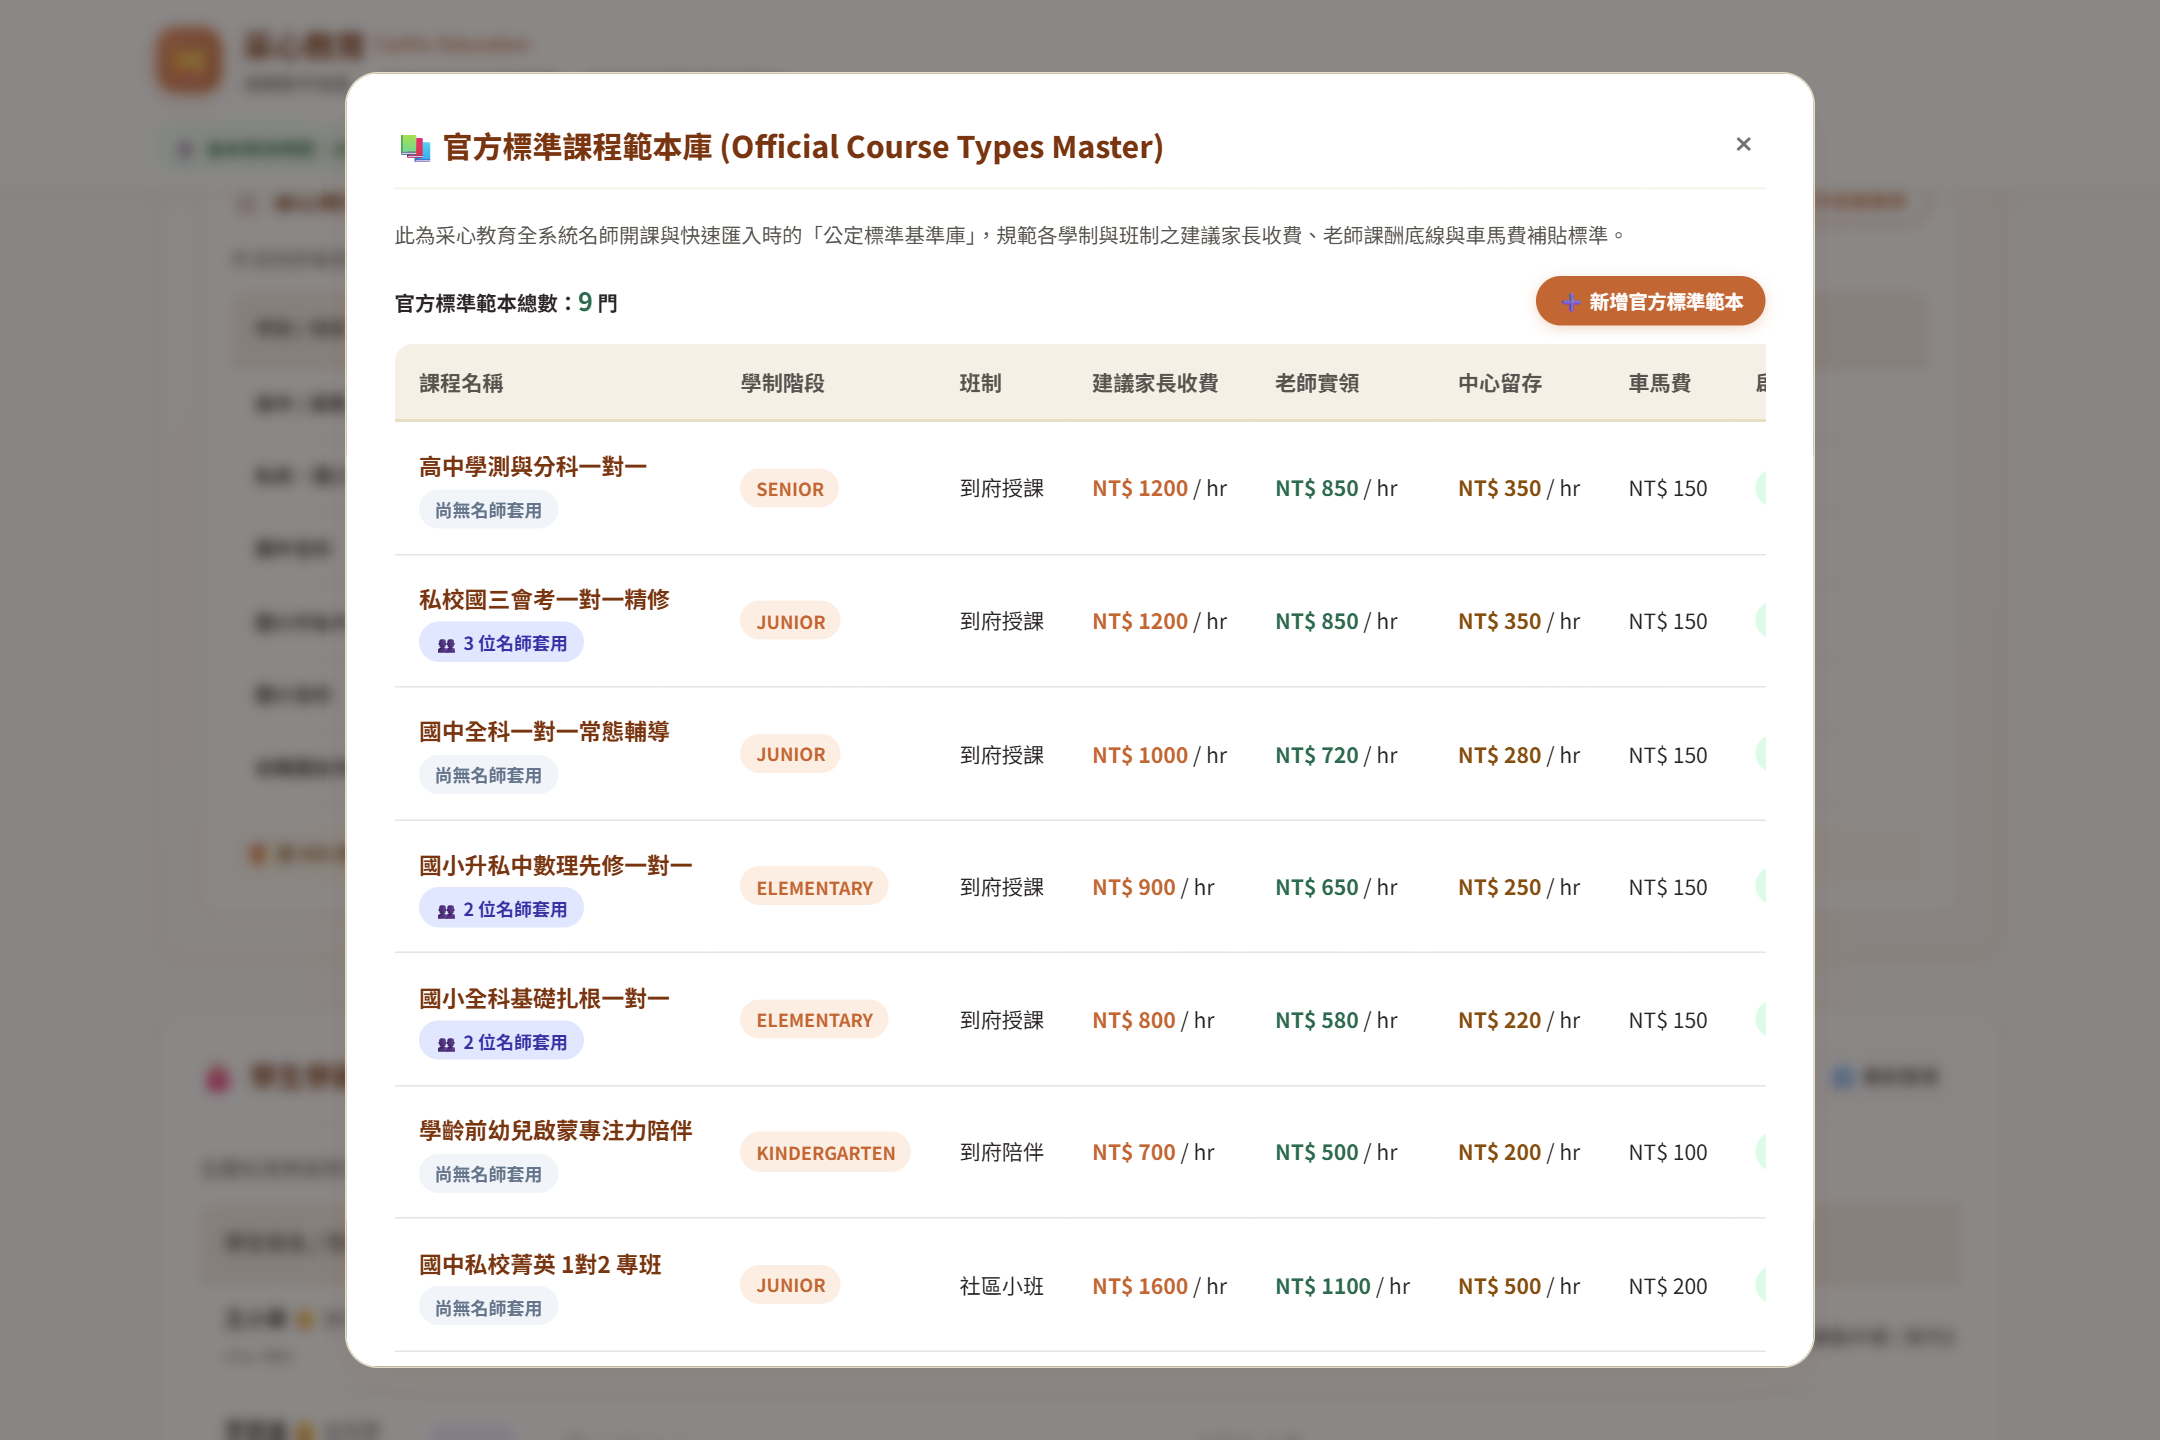Click the NT$ 1100 / hr teacher pay

pyautogui.click(x=1342, y=1286)
